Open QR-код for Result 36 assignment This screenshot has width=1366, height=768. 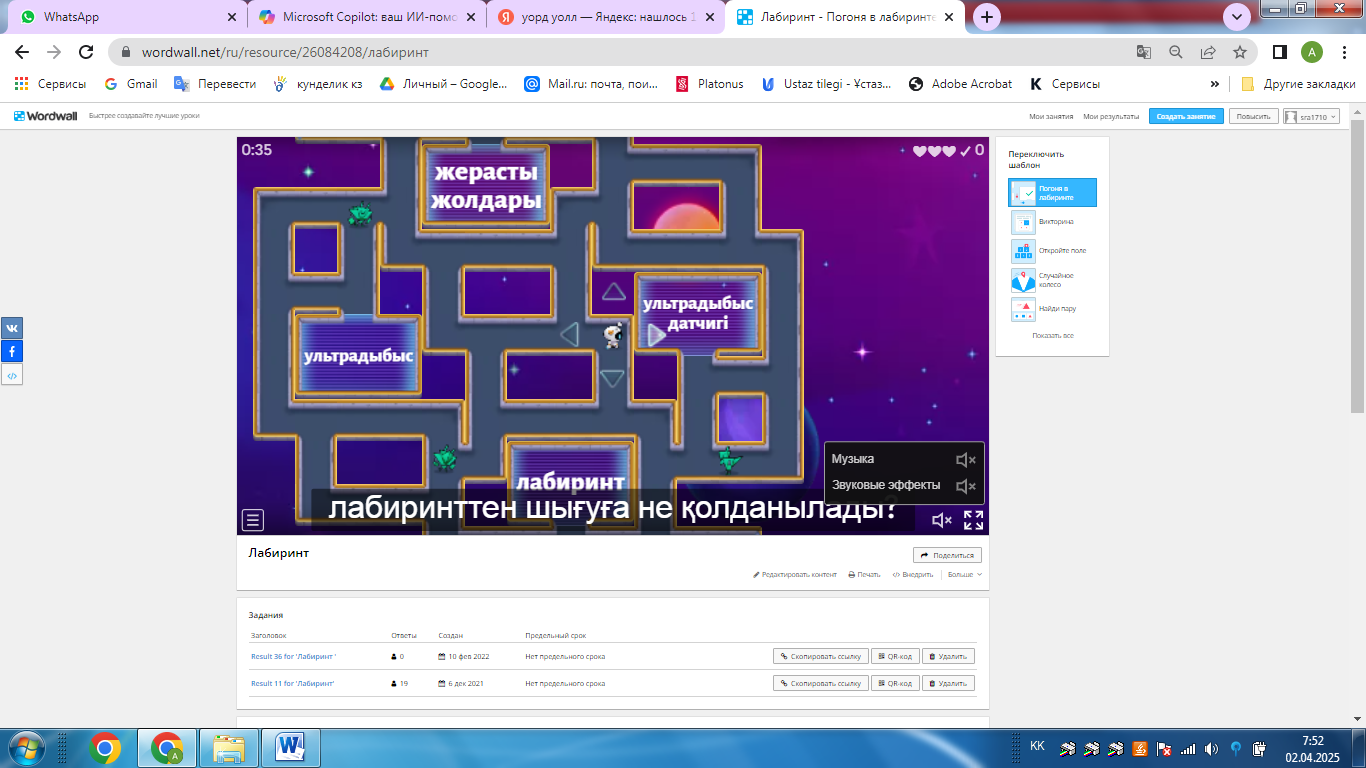(894, 656)
